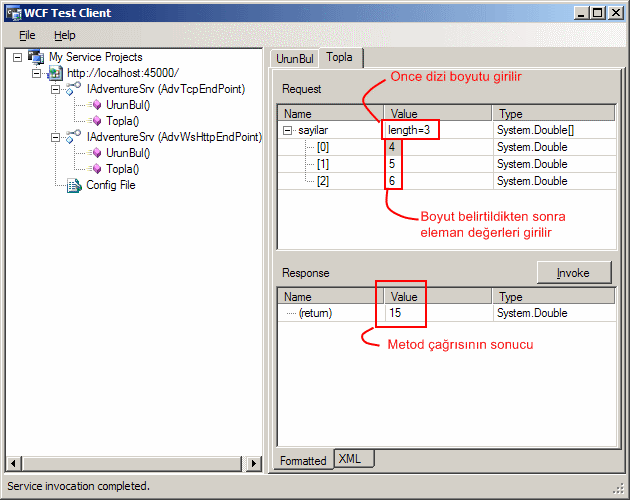630x500 pixels.
Task: Collapse the My Service Projects tree node
Action: click(19, 58)
